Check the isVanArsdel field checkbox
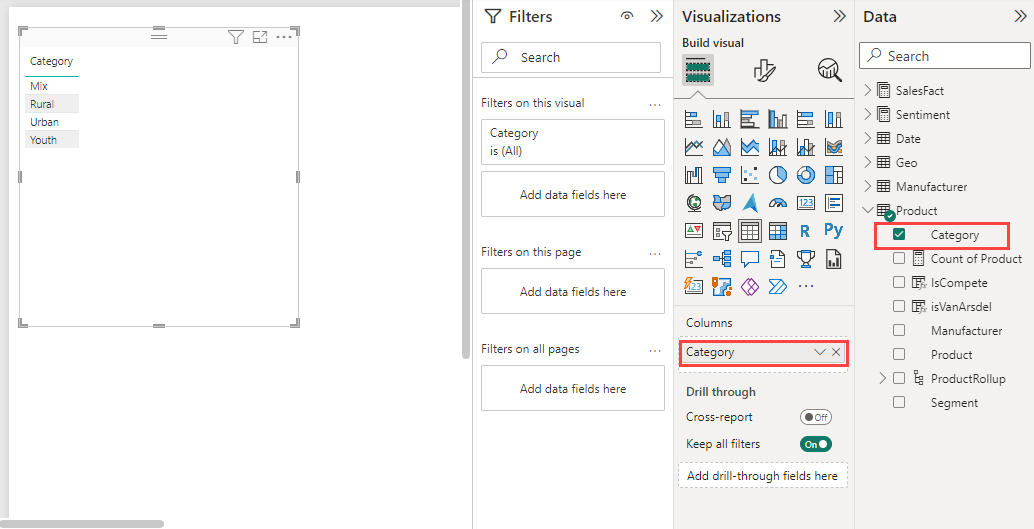 pyautogui.click(x=899, y=306)
